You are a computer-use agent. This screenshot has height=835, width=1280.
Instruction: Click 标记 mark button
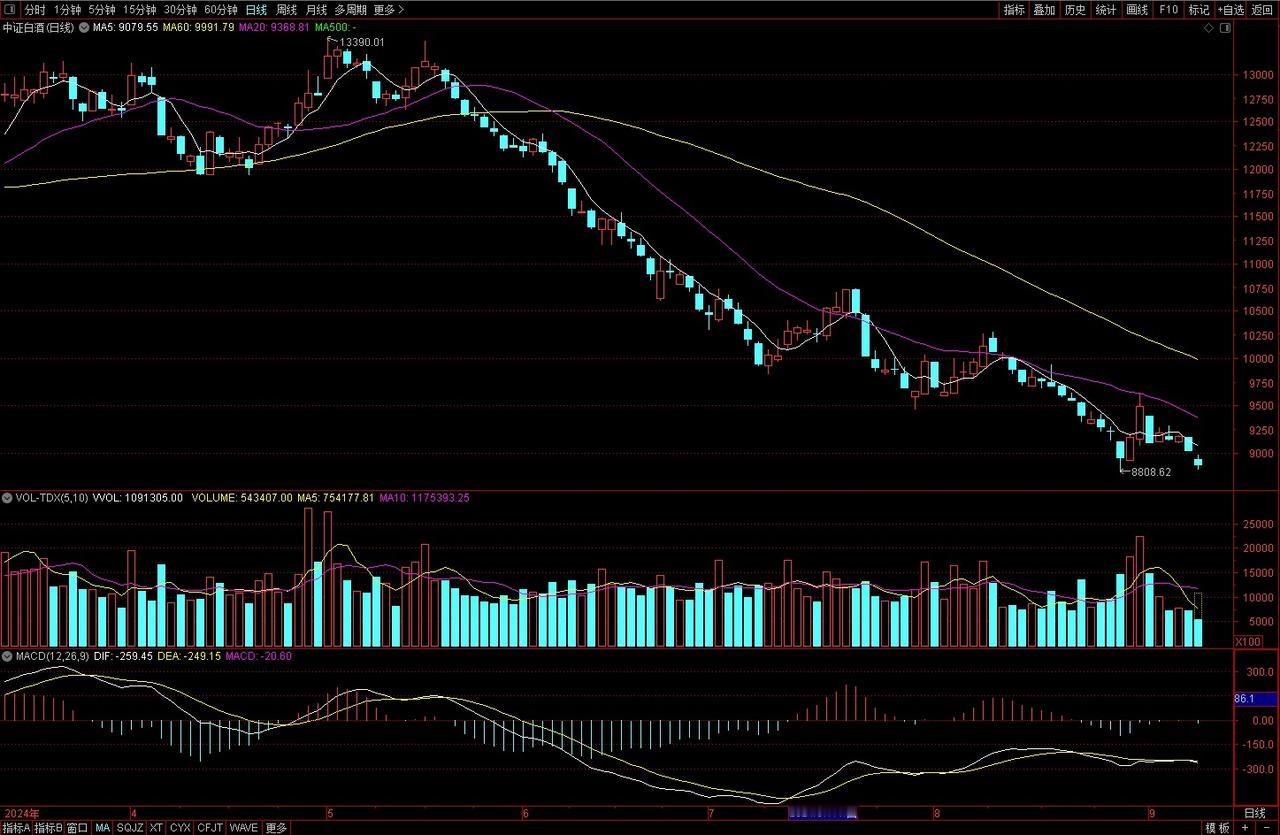pos(1198,9)
